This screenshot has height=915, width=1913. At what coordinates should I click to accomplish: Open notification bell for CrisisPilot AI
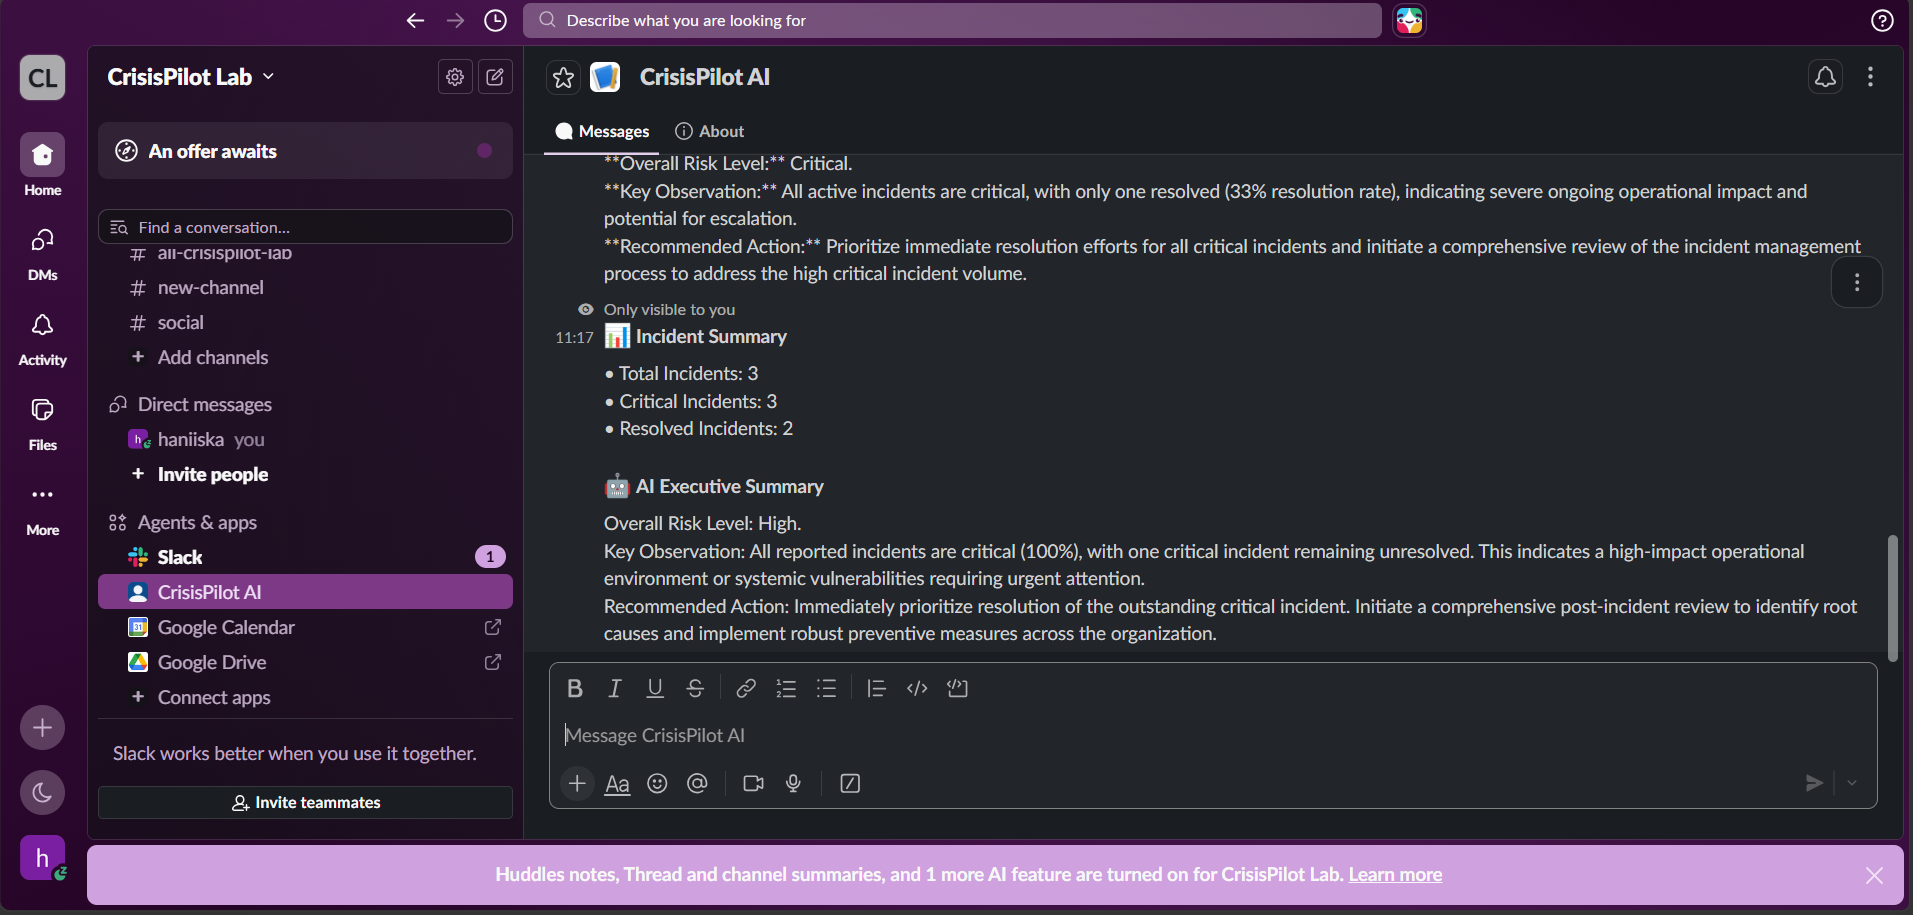pos(1825,77)
